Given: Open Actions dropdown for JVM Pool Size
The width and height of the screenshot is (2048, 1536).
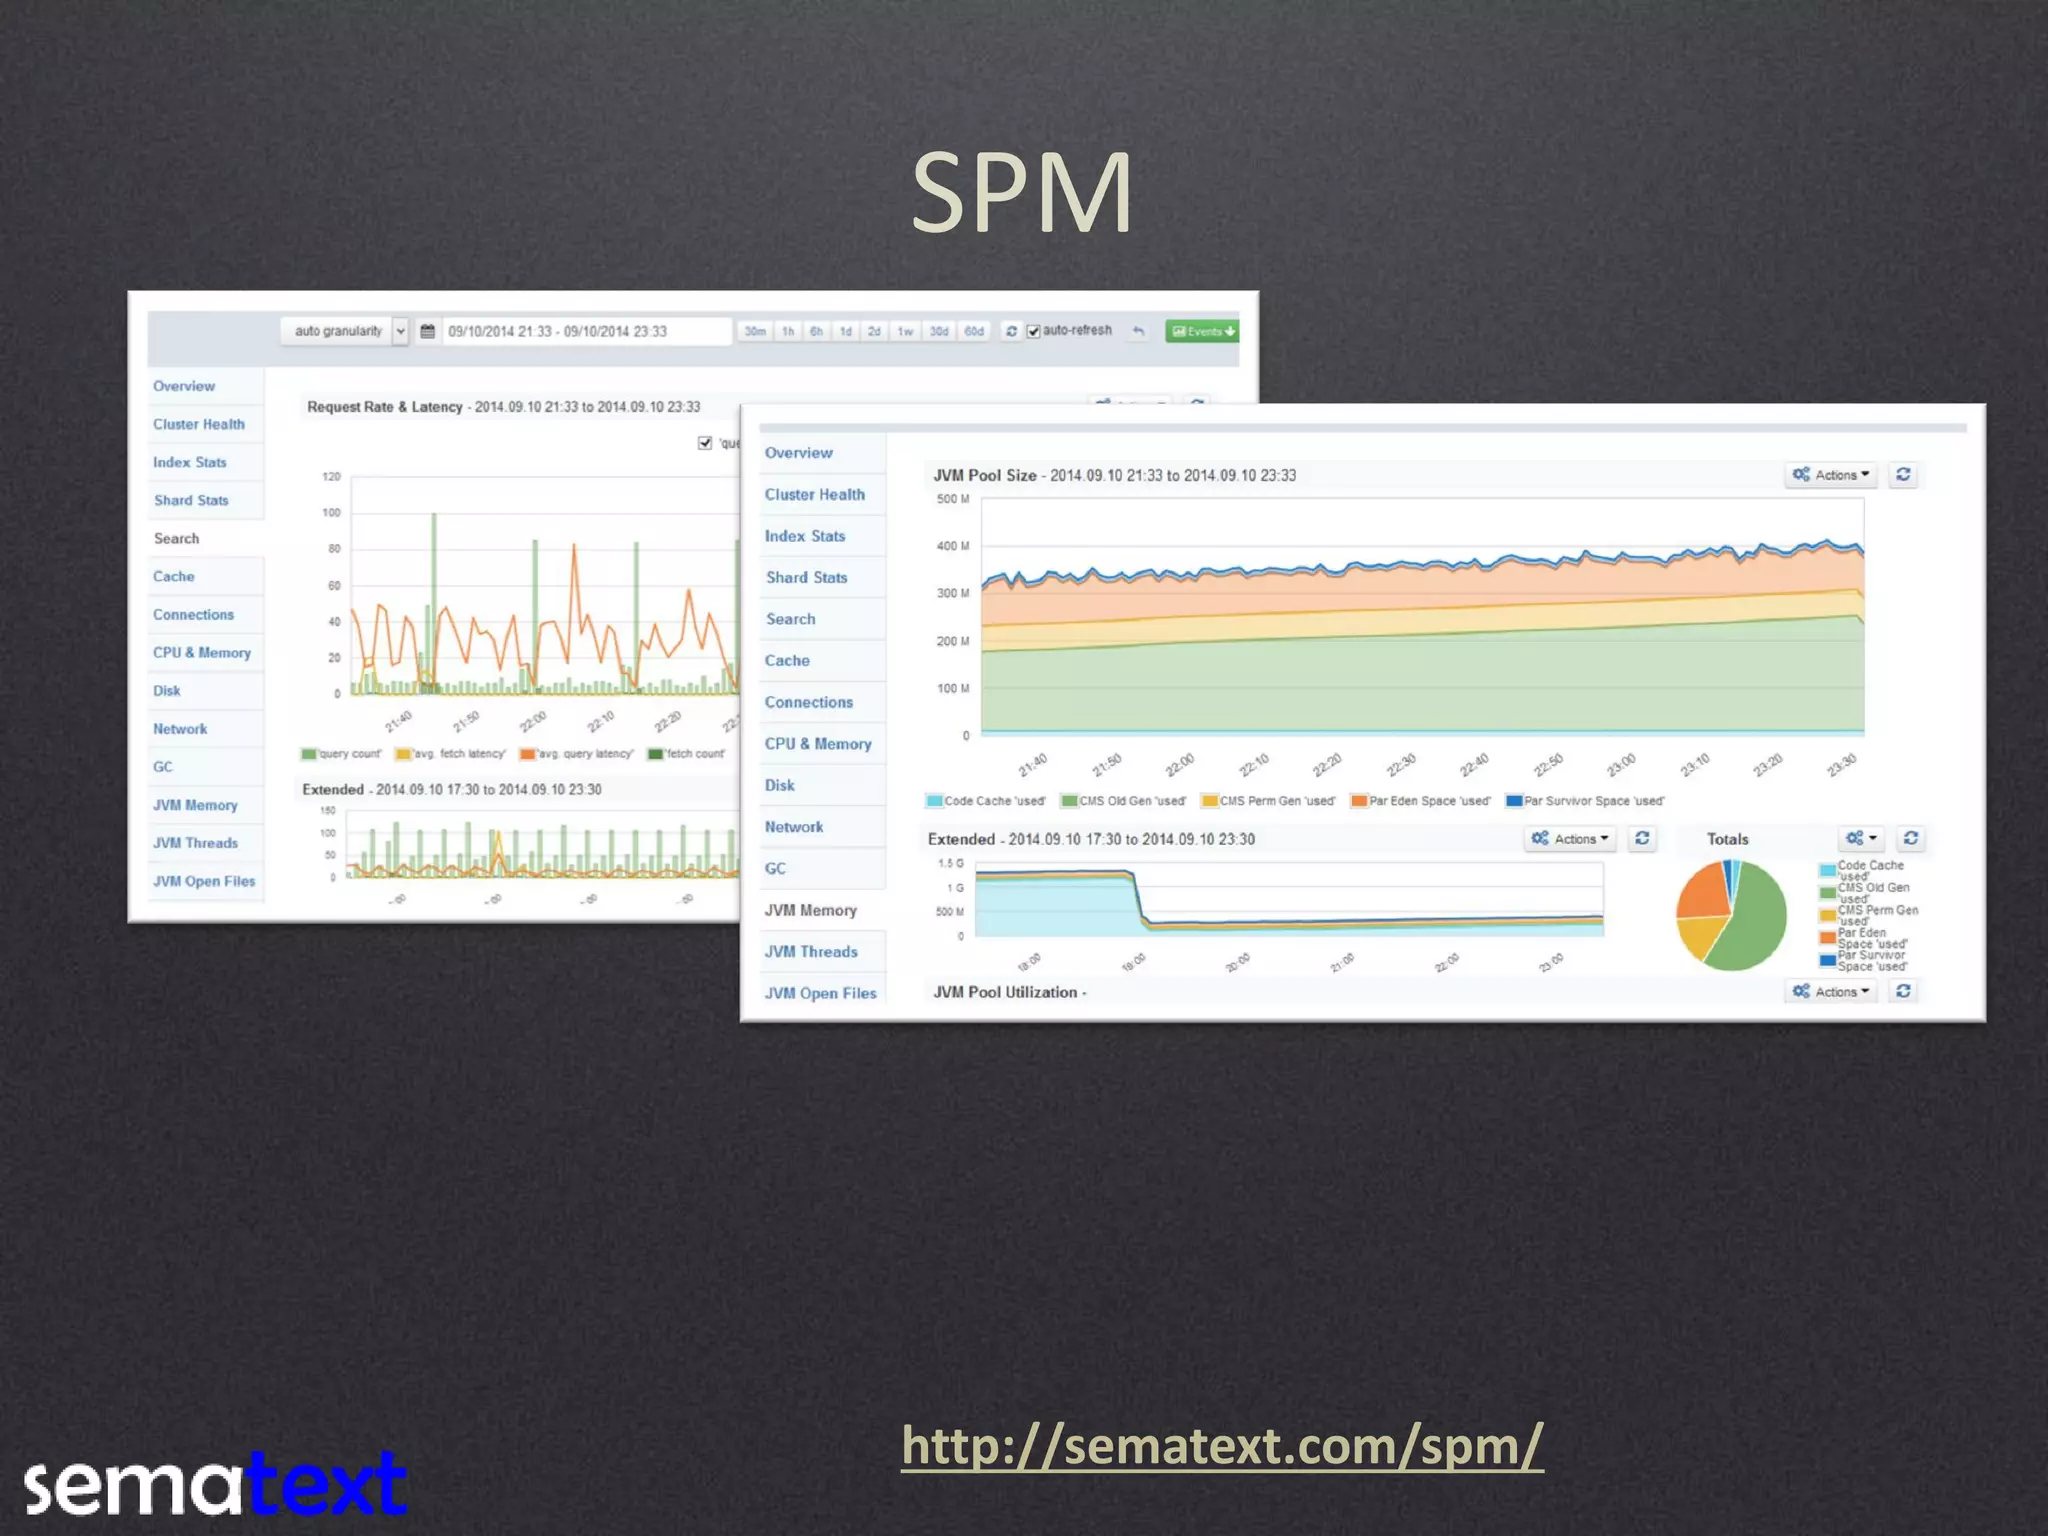Looking at the screenshot, I should pyautogui.click(x=1831, y=475).
